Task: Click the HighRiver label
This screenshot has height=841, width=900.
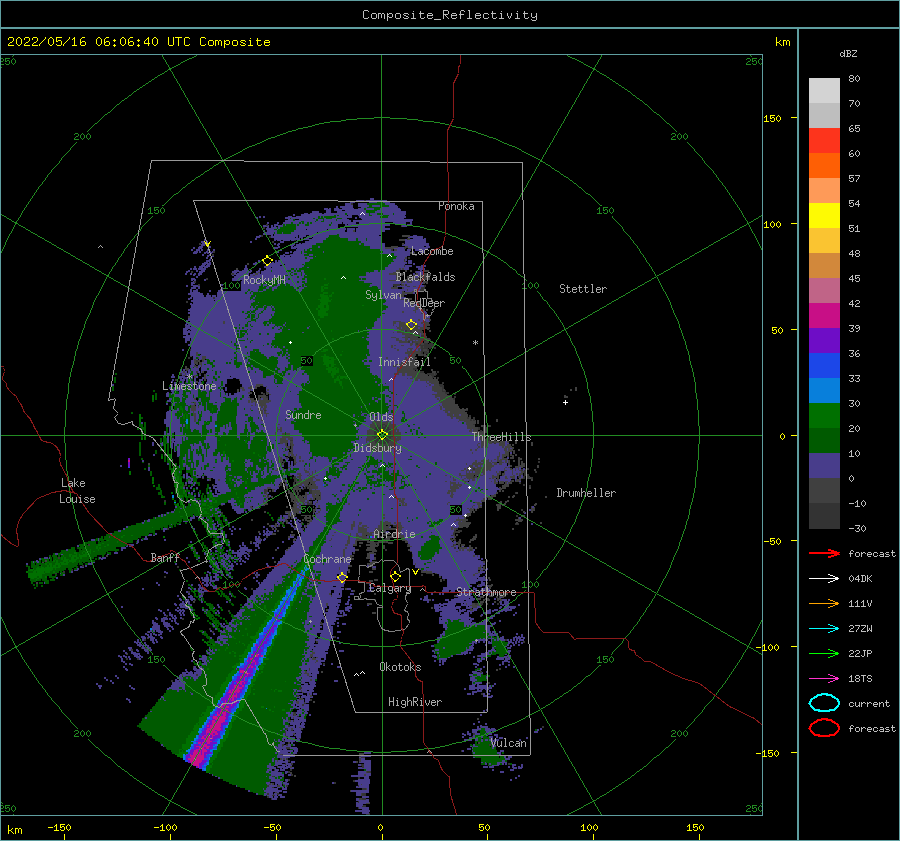Action: 414,702
